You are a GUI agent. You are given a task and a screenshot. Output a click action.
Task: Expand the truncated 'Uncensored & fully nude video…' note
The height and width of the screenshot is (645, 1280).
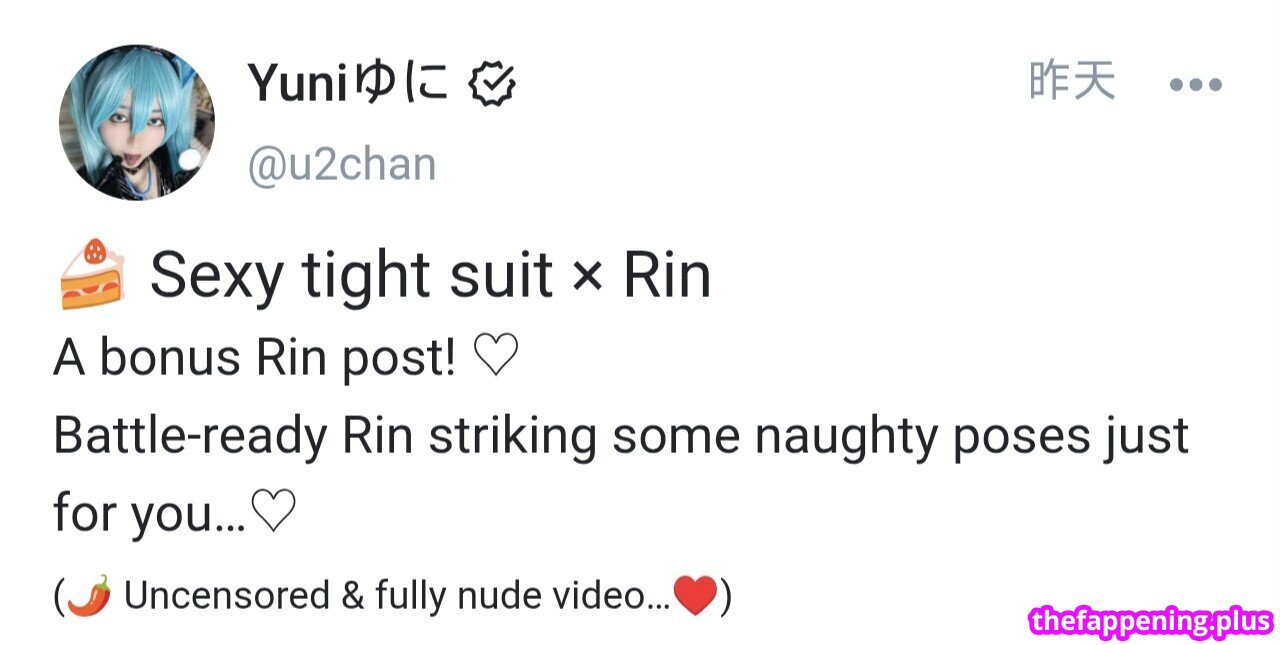tap(393, 597)
